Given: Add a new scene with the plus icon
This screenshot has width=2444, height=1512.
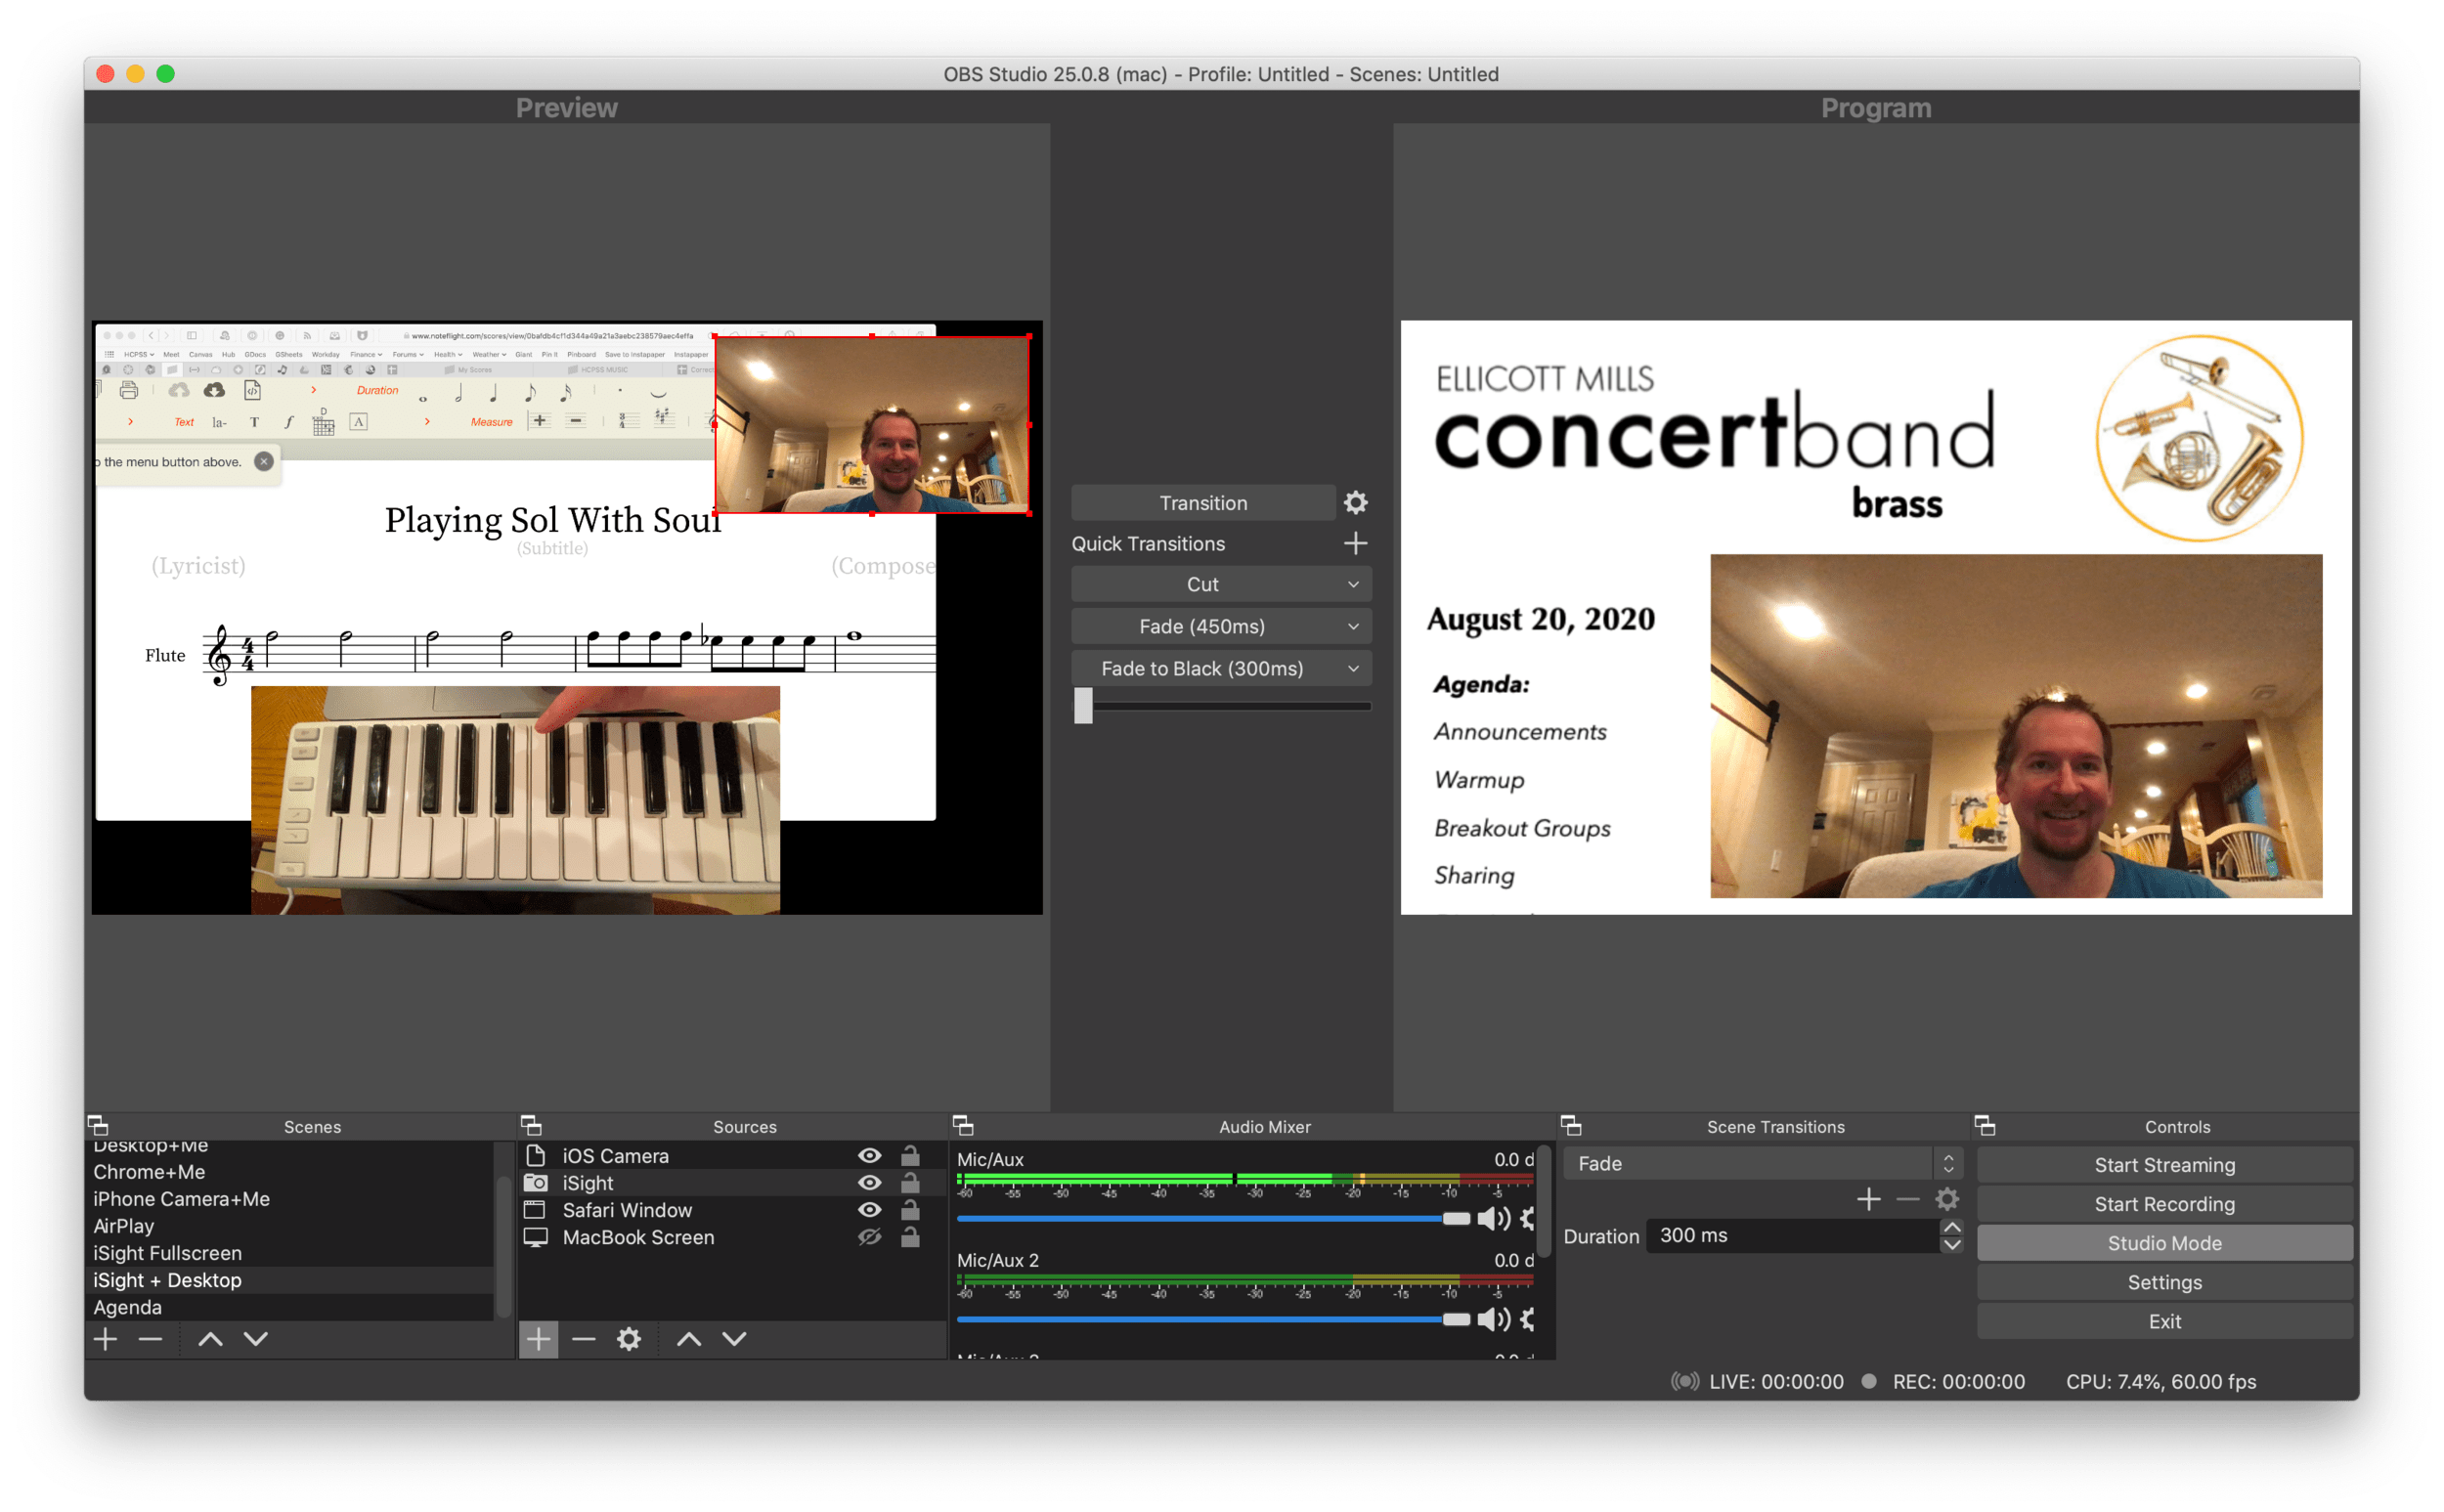Looking at the screenshot, I should point(105,1339).
